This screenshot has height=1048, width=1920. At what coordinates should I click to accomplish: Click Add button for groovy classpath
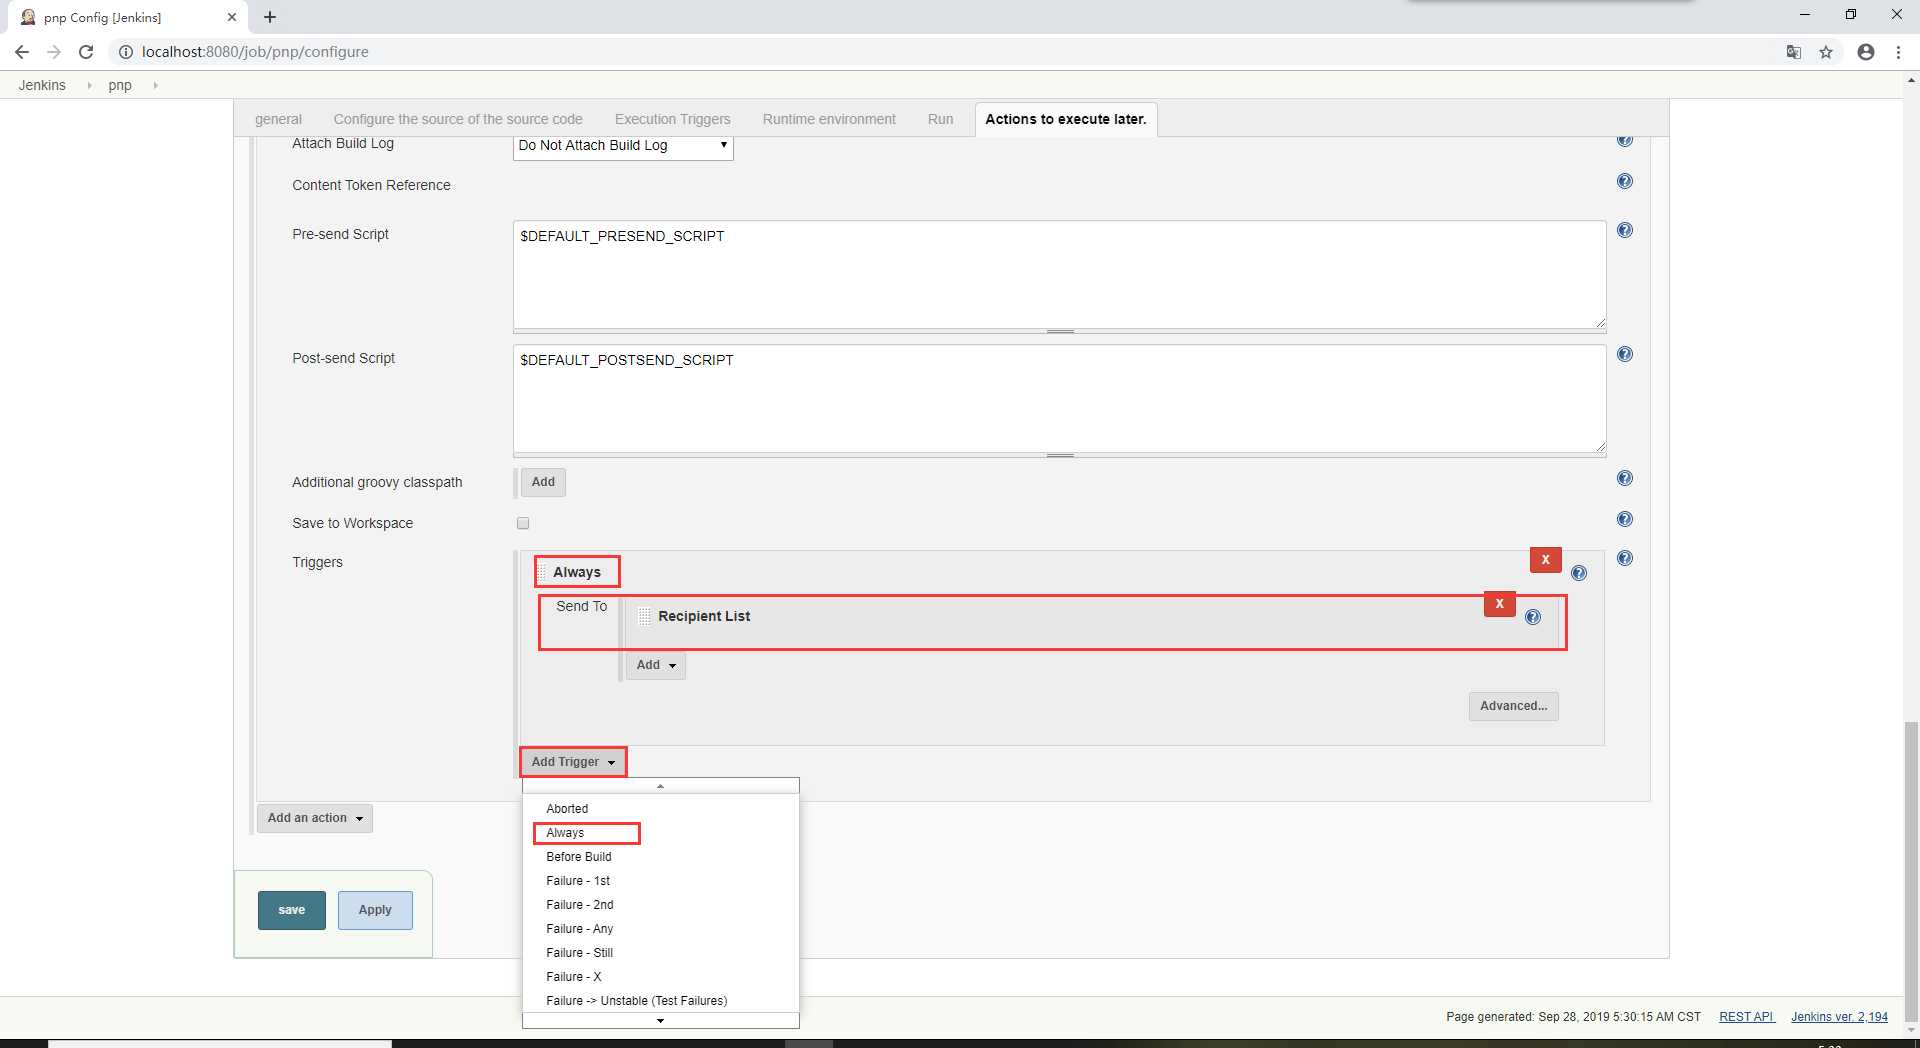(543, 482)
